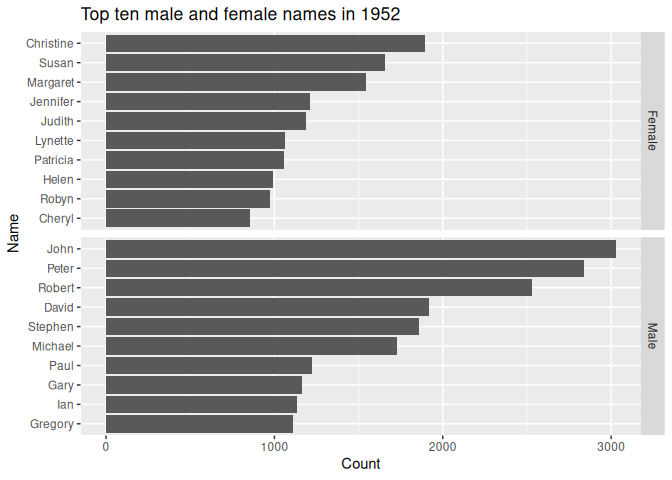Click the 1000 x-axis tick label
Viewport: 672px width, 480px height.
coord(274,446)
